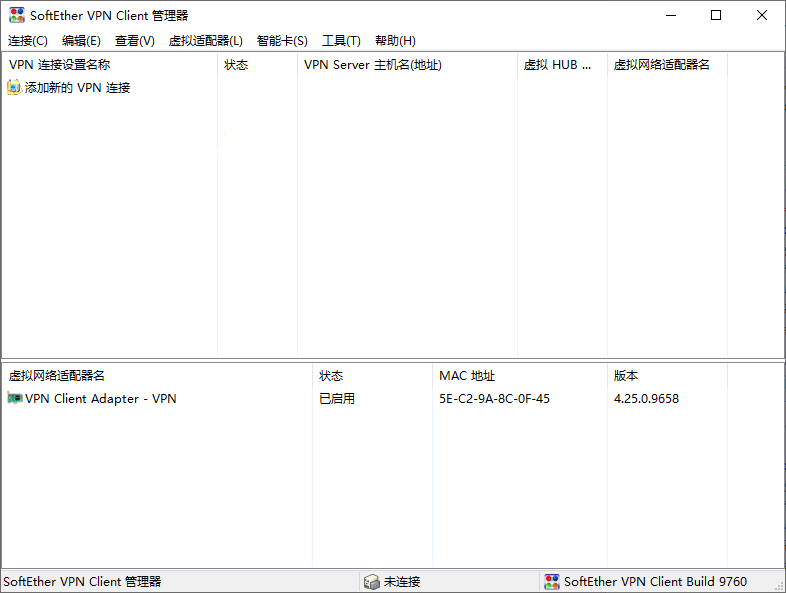
Task: Click the 未连接 status bar text
Action: tap(402, 581)
